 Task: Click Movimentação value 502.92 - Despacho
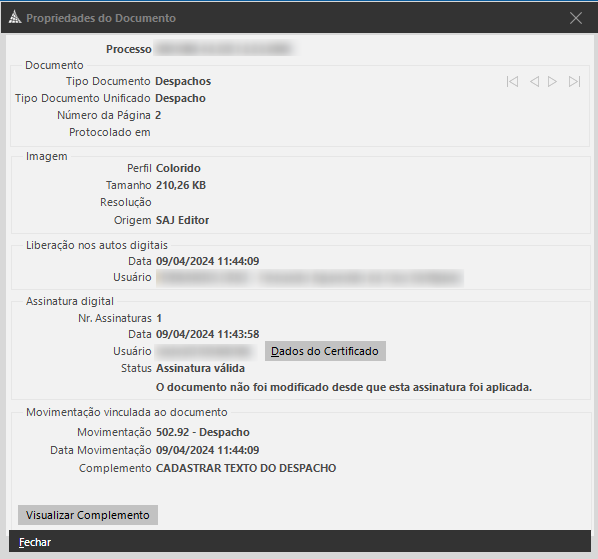203,432
